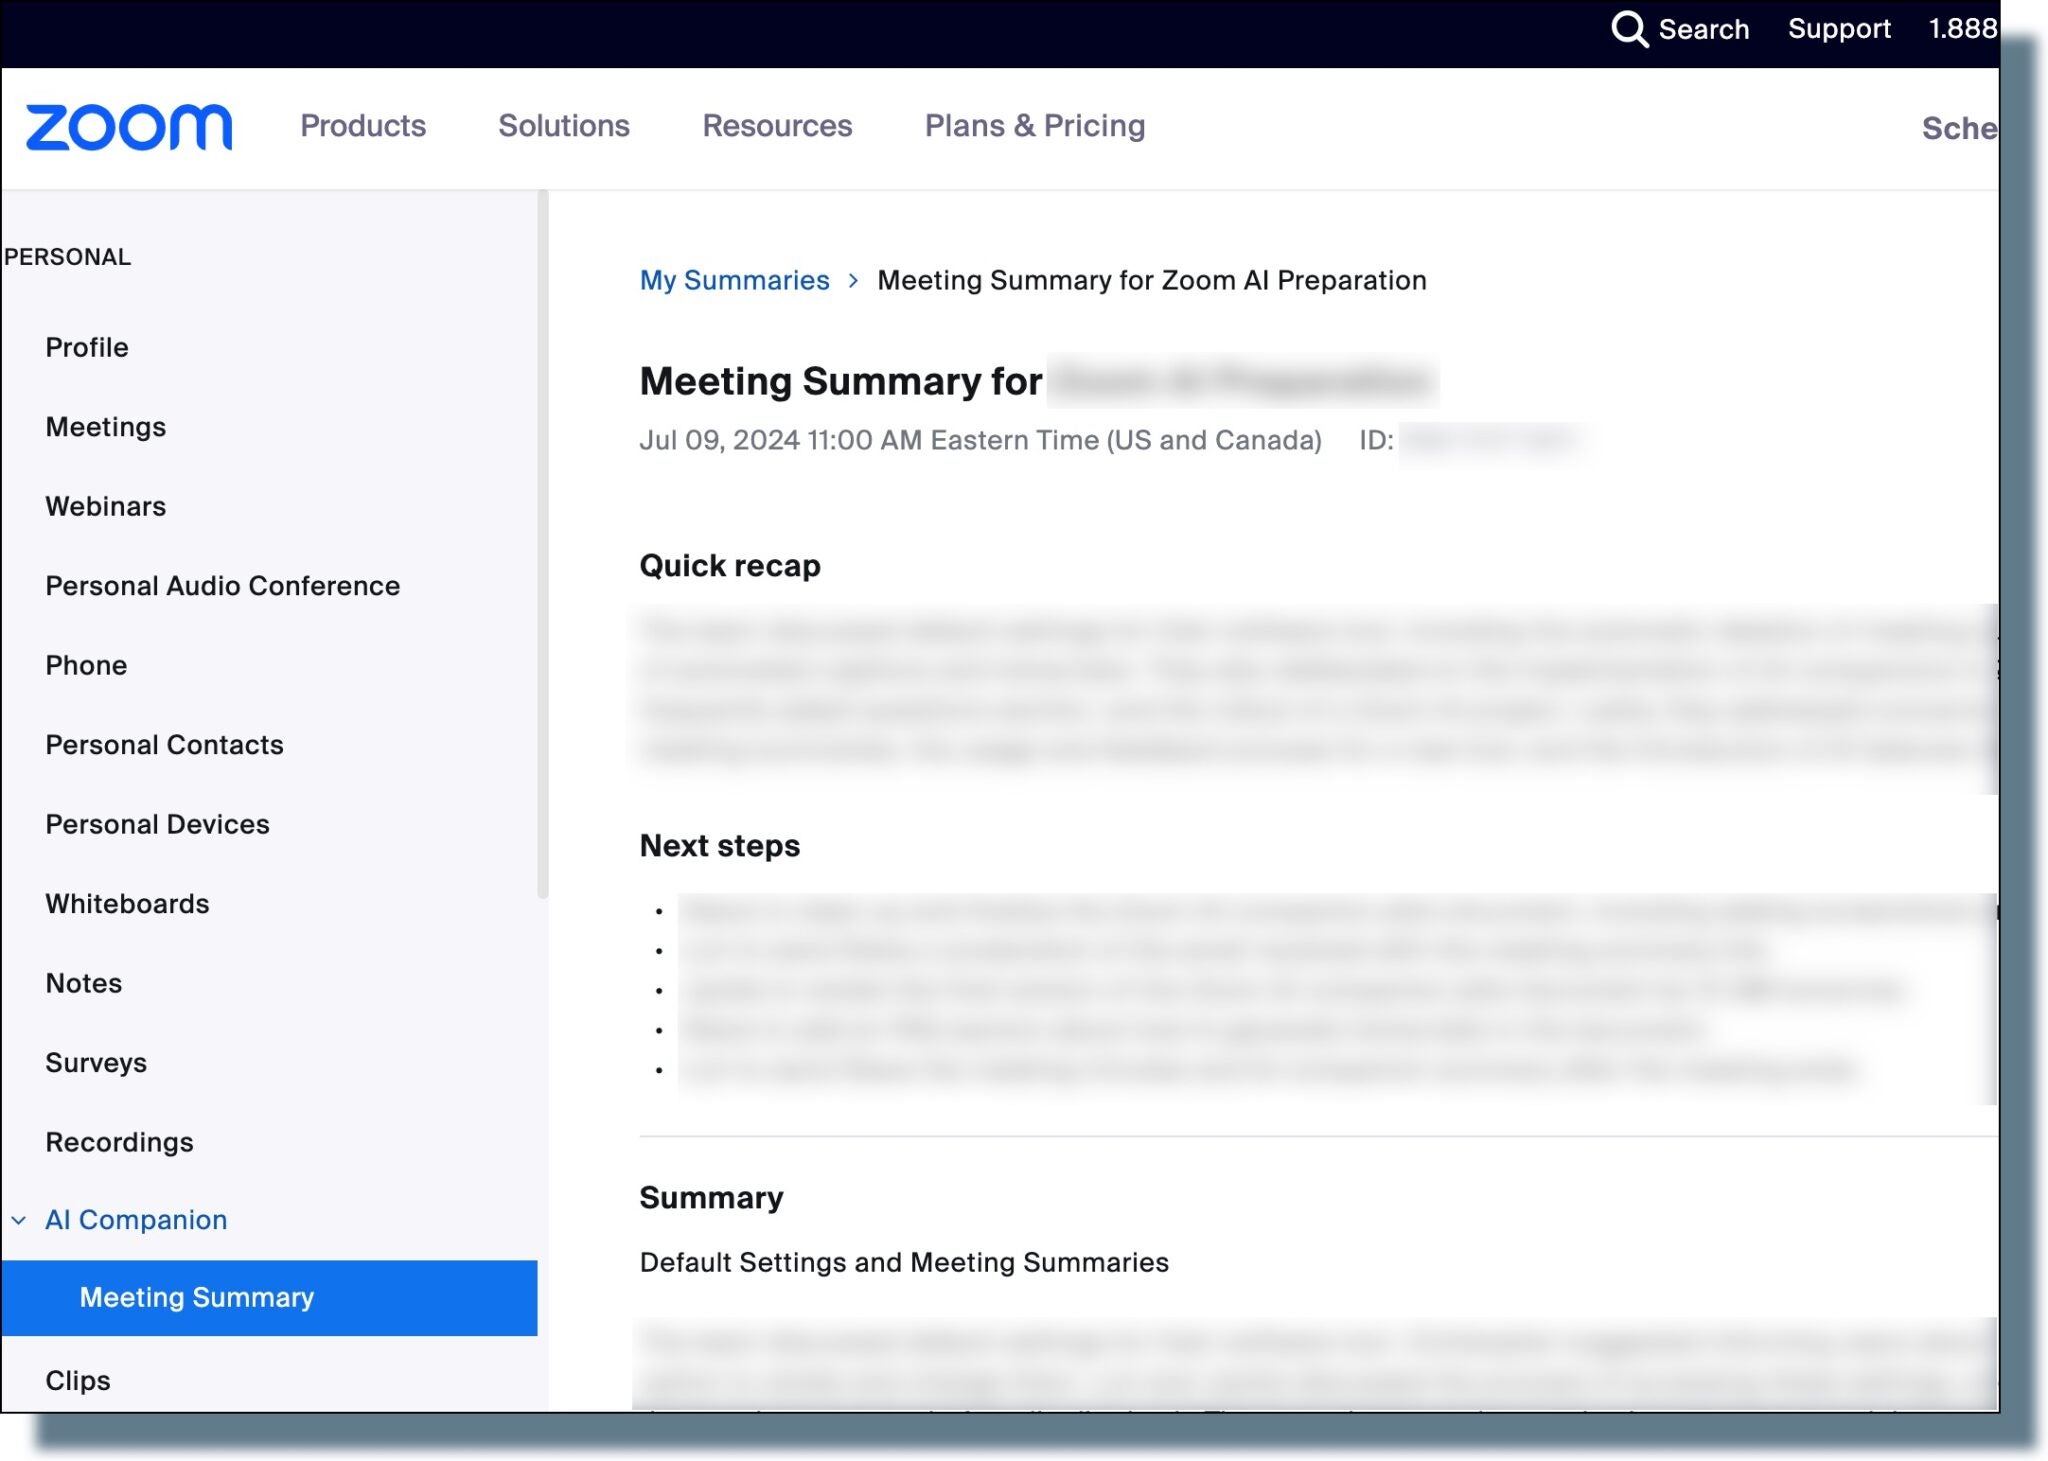Open Personal Audio Conference settings
Viewport: 2048px width, 1461px height.
pos(222,585)
